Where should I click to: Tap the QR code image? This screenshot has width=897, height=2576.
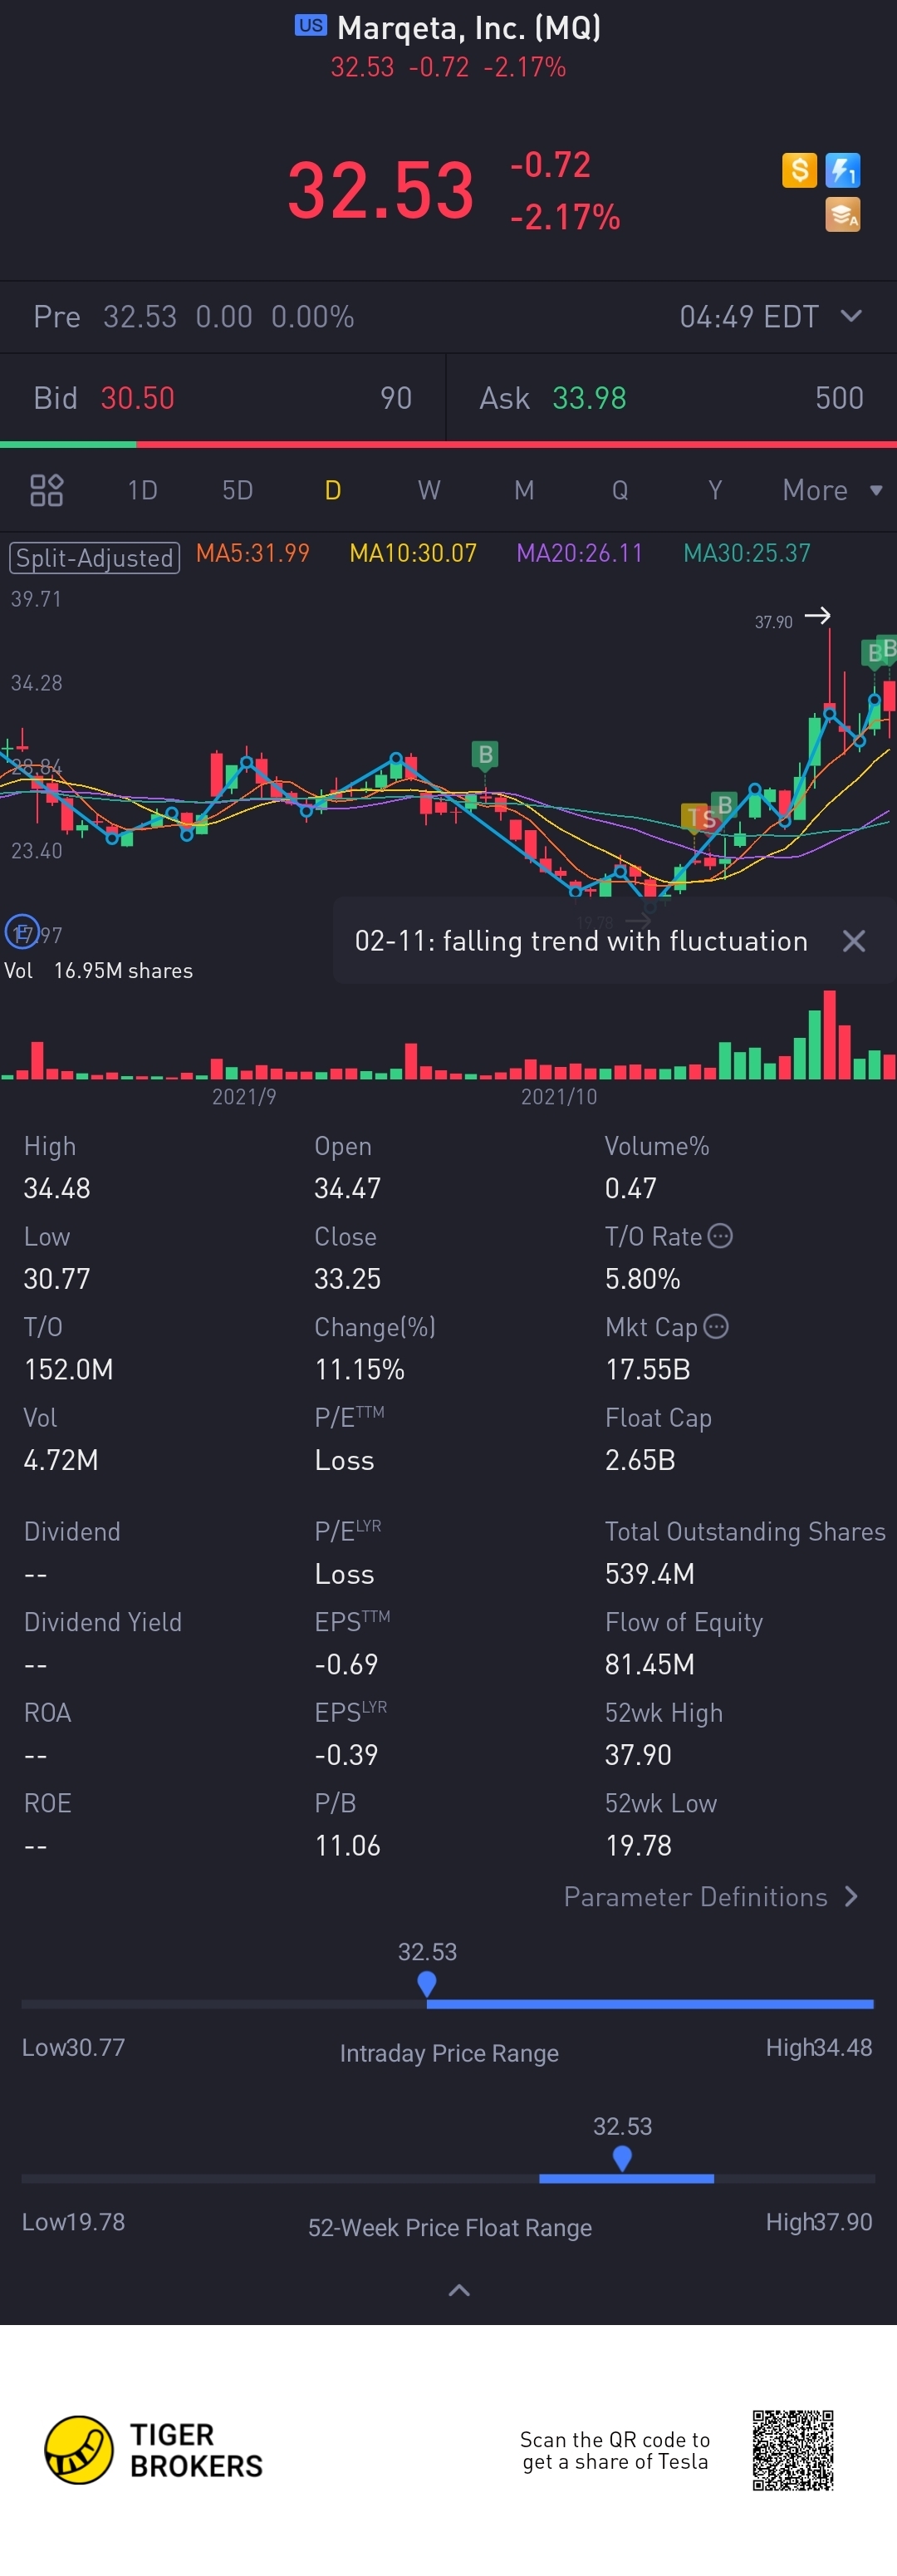(793, 2449)
